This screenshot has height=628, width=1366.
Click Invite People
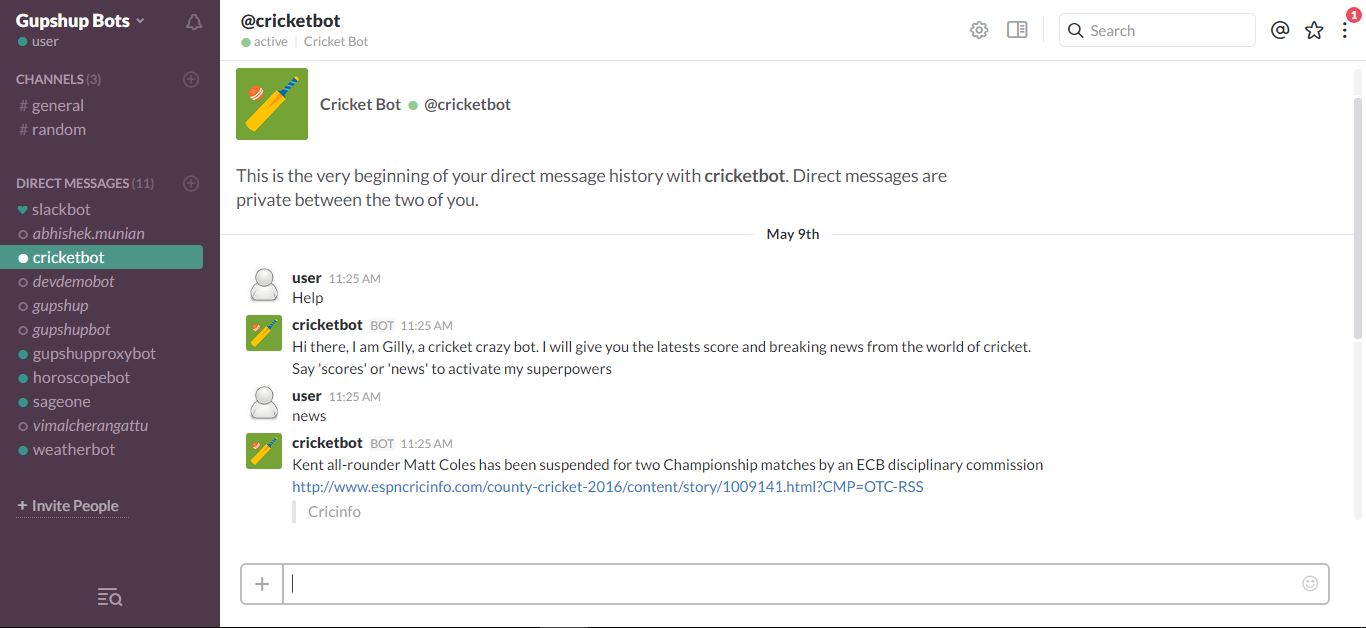pos(67,506)
